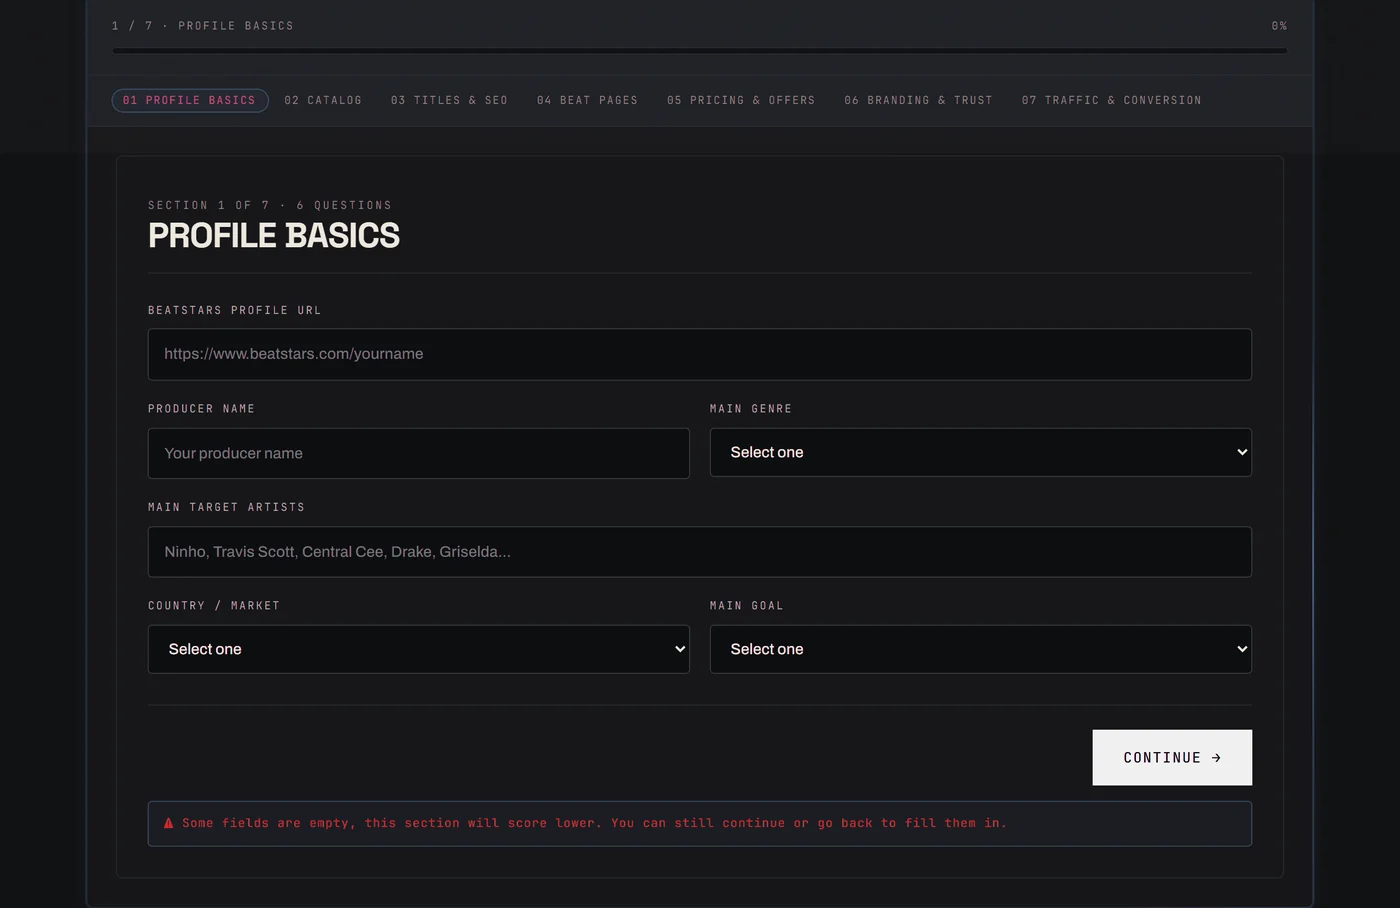Open the 04 Beat Pages tab
Screen dimensions: 1400x908
pos(587,100)
